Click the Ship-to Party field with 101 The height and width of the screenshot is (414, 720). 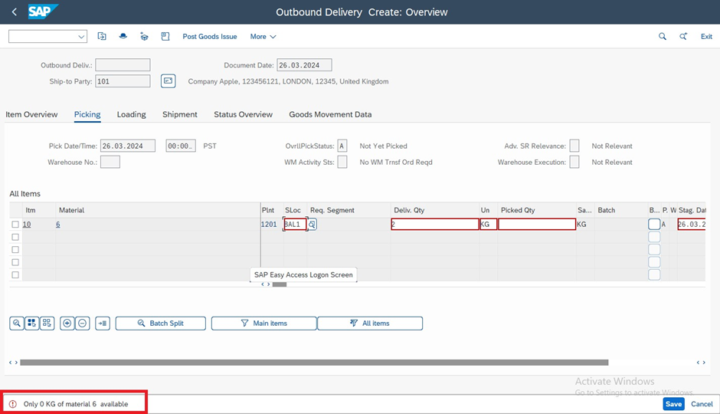[123, 81]
